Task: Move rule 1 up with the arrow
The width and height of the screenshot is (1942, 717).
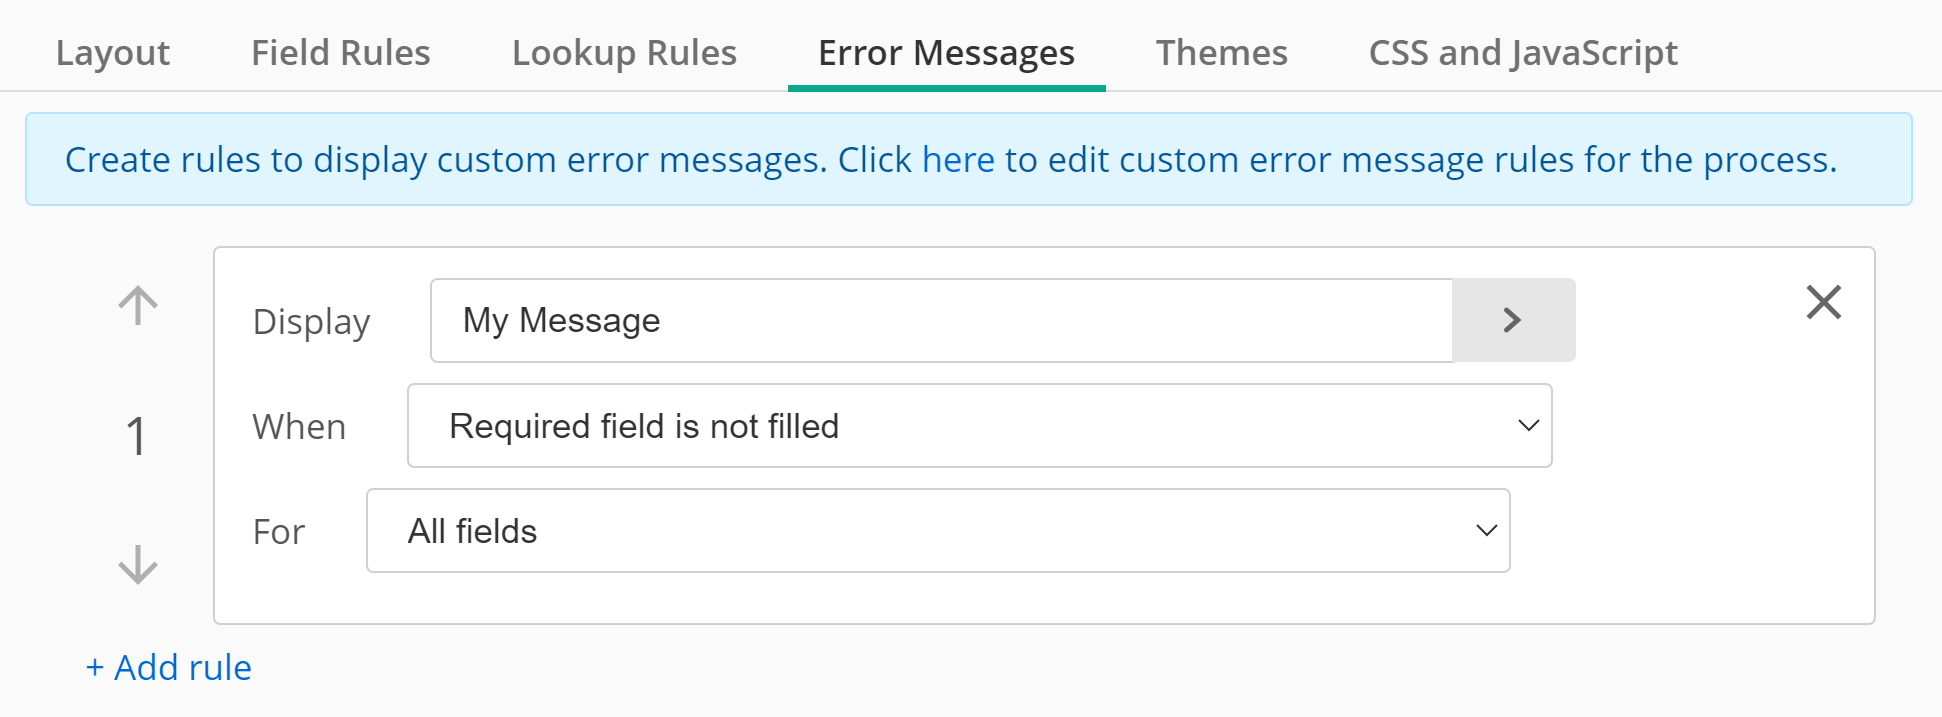Action: click(x=138, y=306)
